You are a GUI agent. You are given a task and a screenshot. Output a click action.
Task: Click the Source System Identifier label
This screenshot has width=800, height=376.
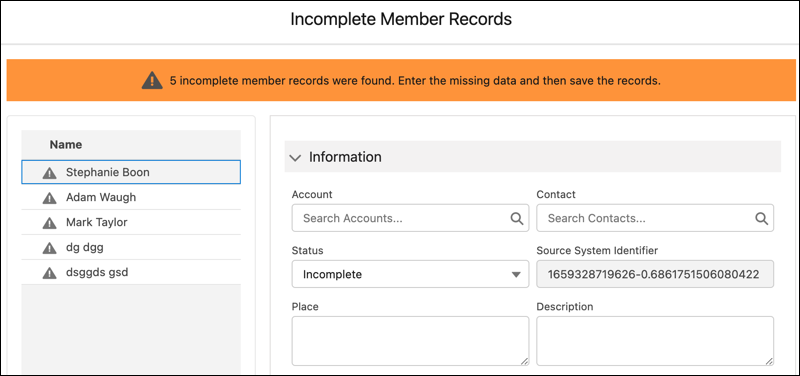(x=597, y=250)
